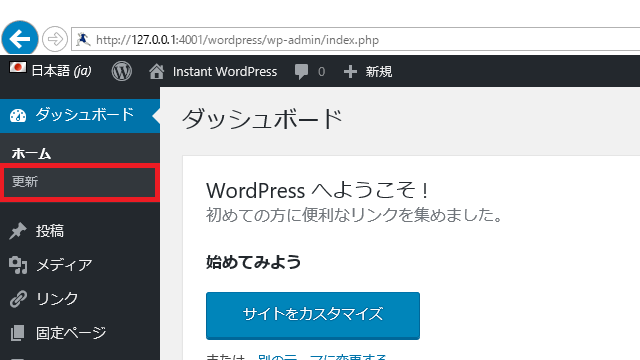The height and width of the screenshot is (360, 640).
Task: Visit the Instant WordPress site link
Action: pos(225,72)
